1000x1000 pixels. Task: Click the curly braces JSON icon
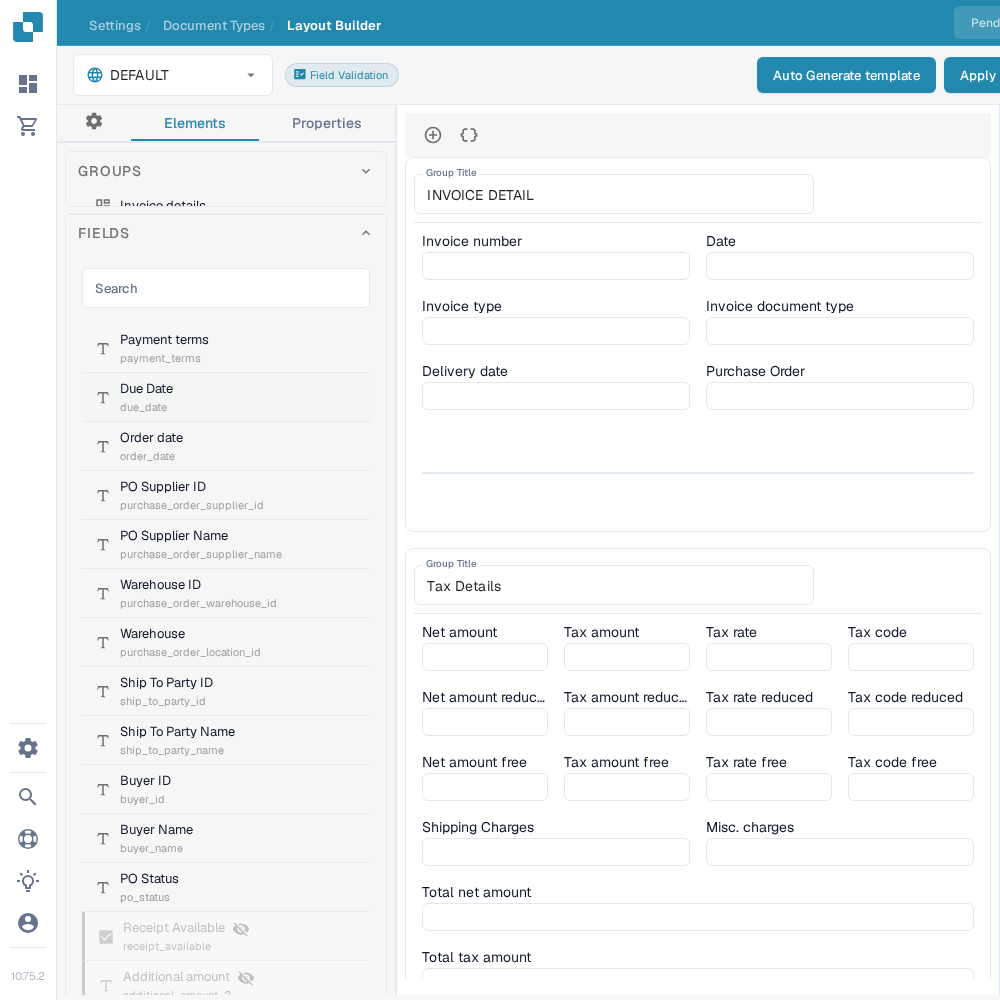[x=469, y=135]
